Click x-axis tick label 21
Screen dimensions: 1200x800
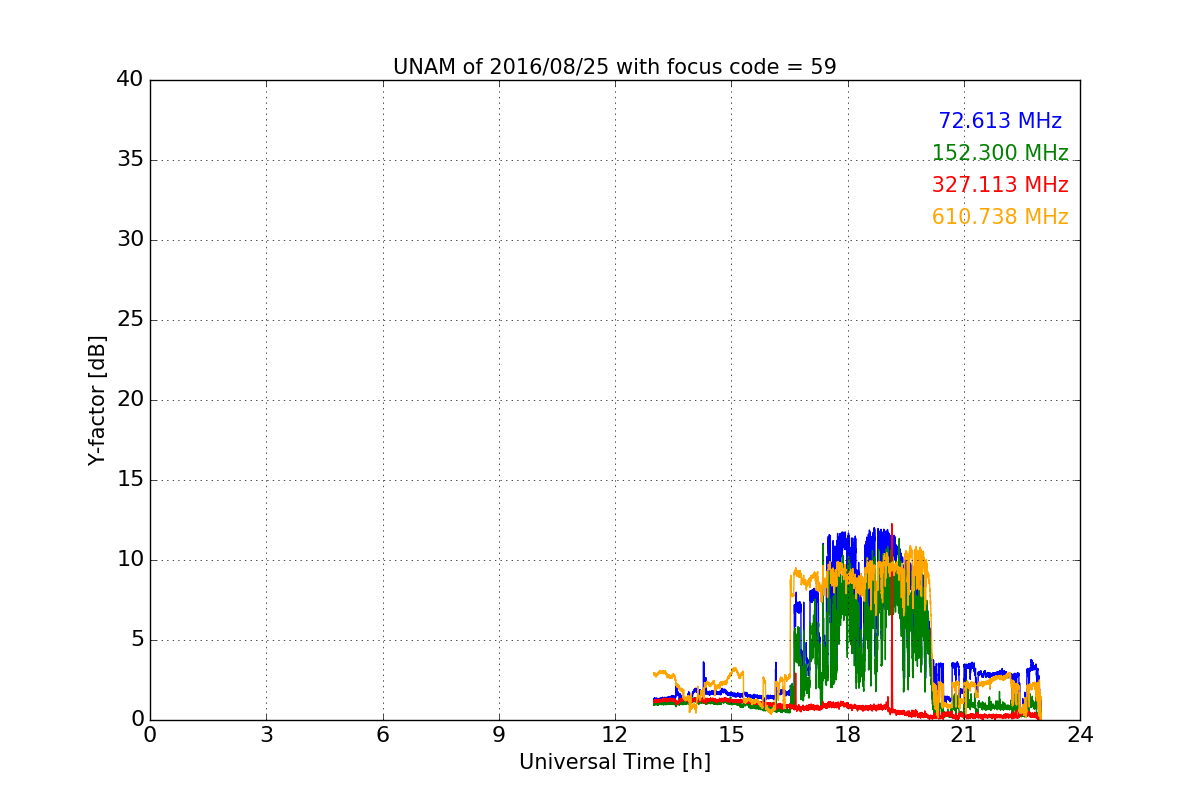click(x=964, y=734)
